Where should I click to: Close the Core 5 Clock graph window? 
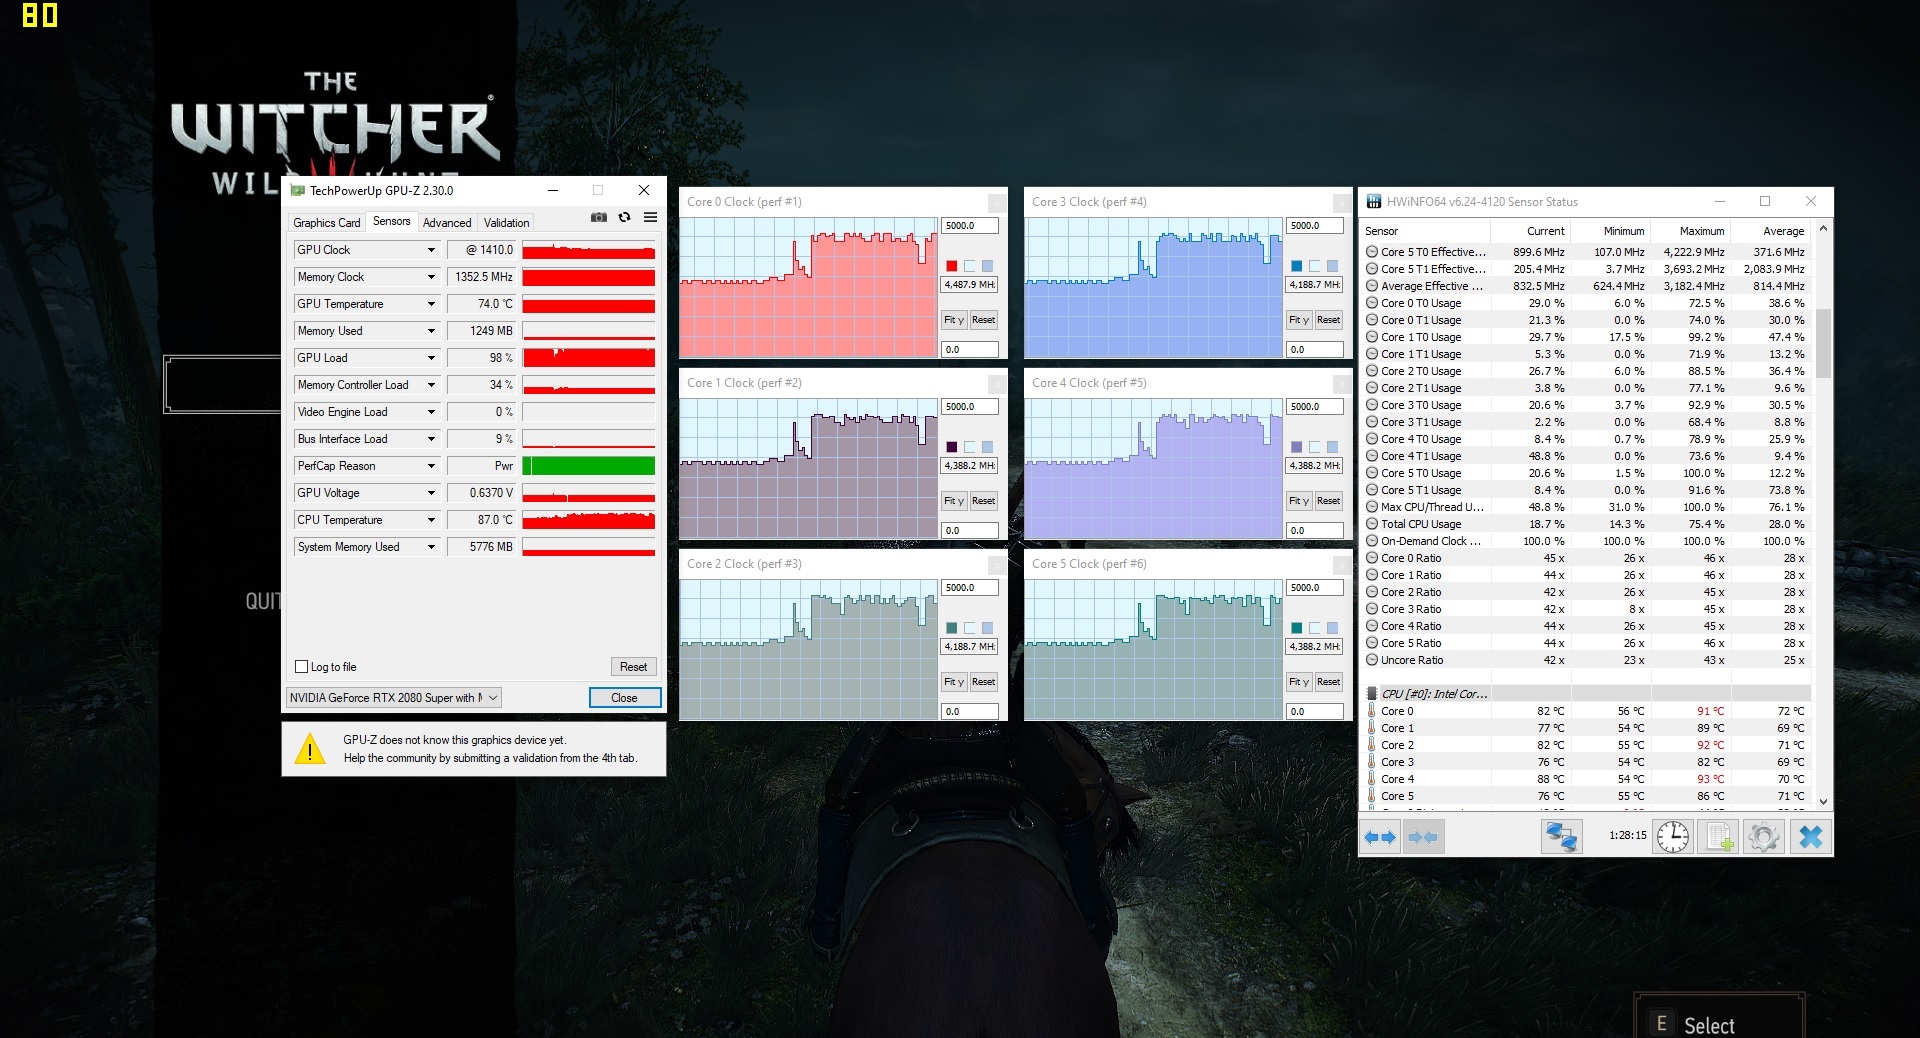point(1341,565)
